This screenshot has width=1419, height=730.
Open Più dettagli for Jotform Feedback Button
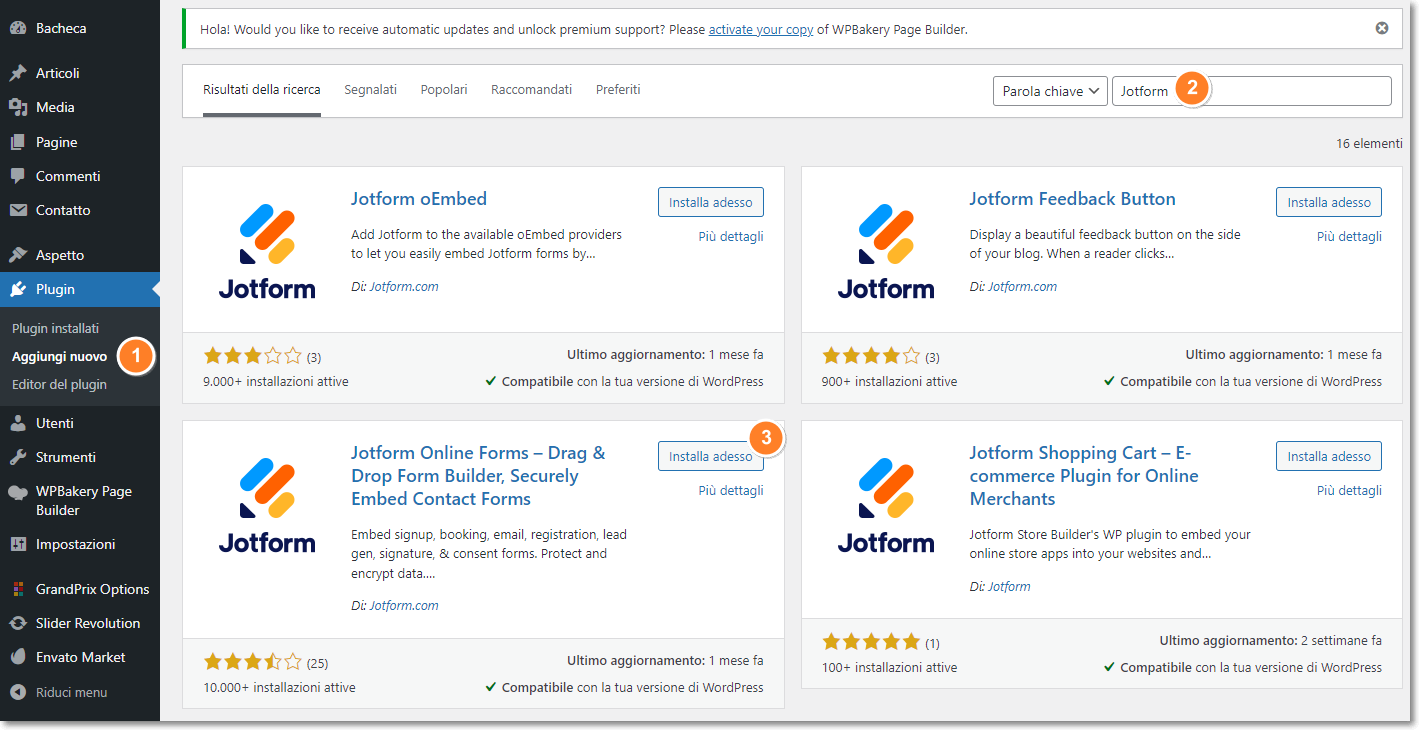(1349, 237)
